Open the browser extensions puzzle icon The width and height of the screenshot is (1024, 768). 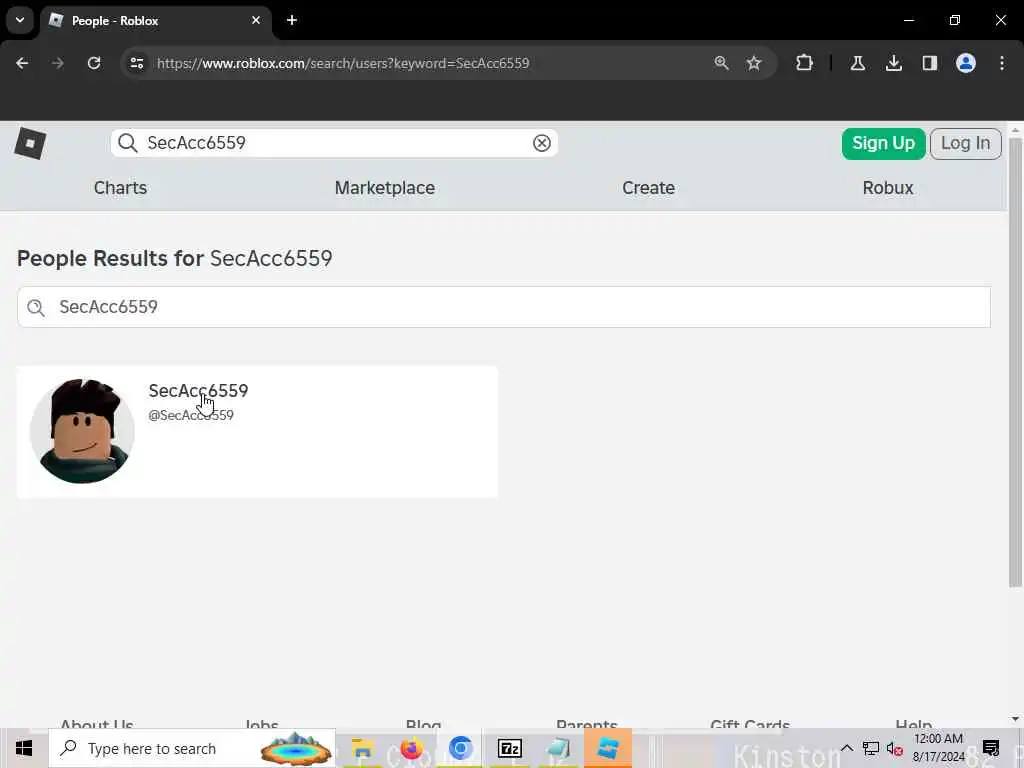pos(805,63)
